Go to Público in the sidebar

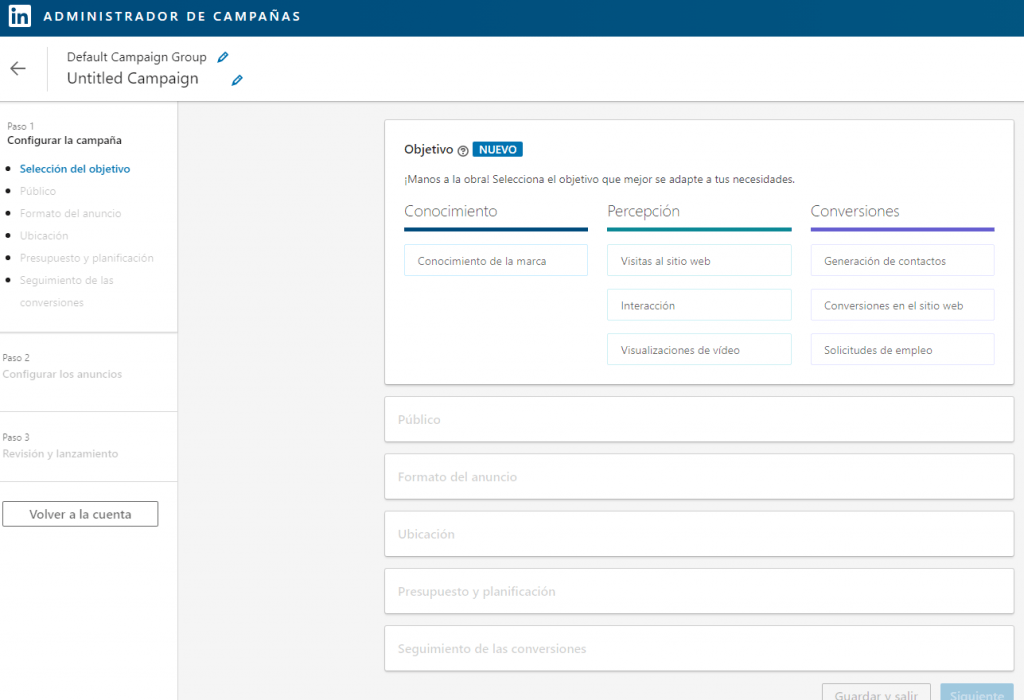tap(38, 191)
